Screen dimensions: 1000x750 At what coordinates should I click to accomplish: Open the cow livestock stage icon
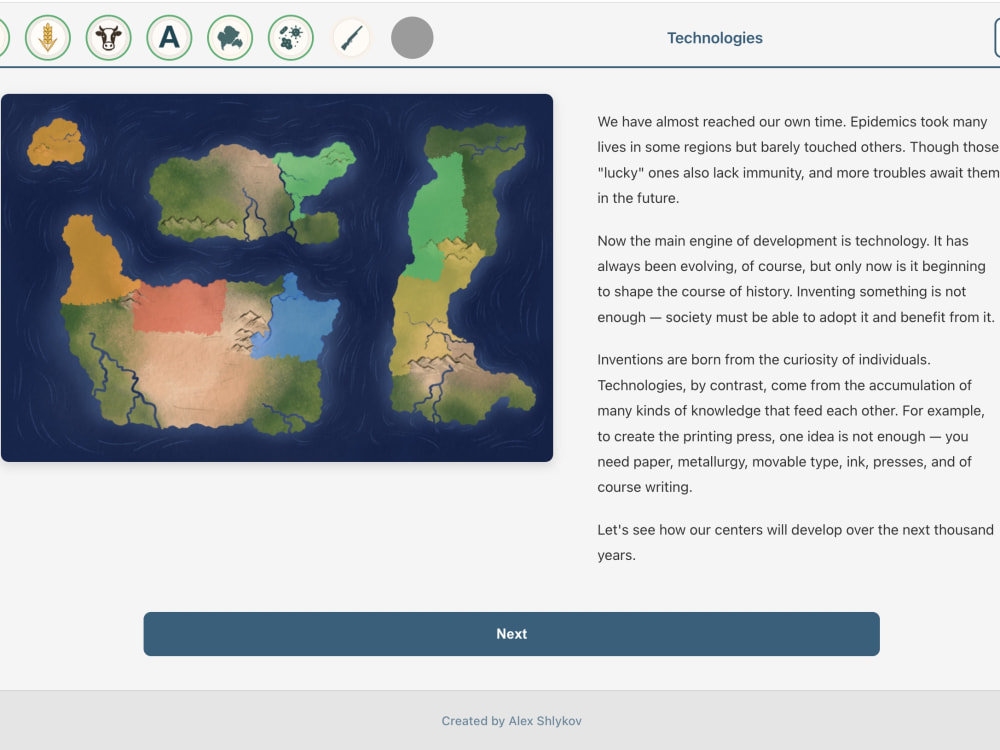[108, 38]
